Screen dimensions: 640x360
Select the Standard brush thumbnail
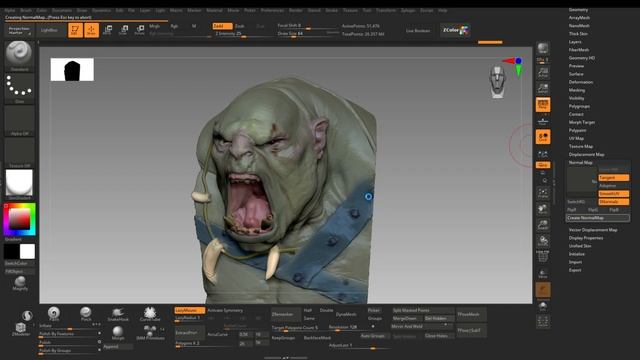[x=19, y=56]
